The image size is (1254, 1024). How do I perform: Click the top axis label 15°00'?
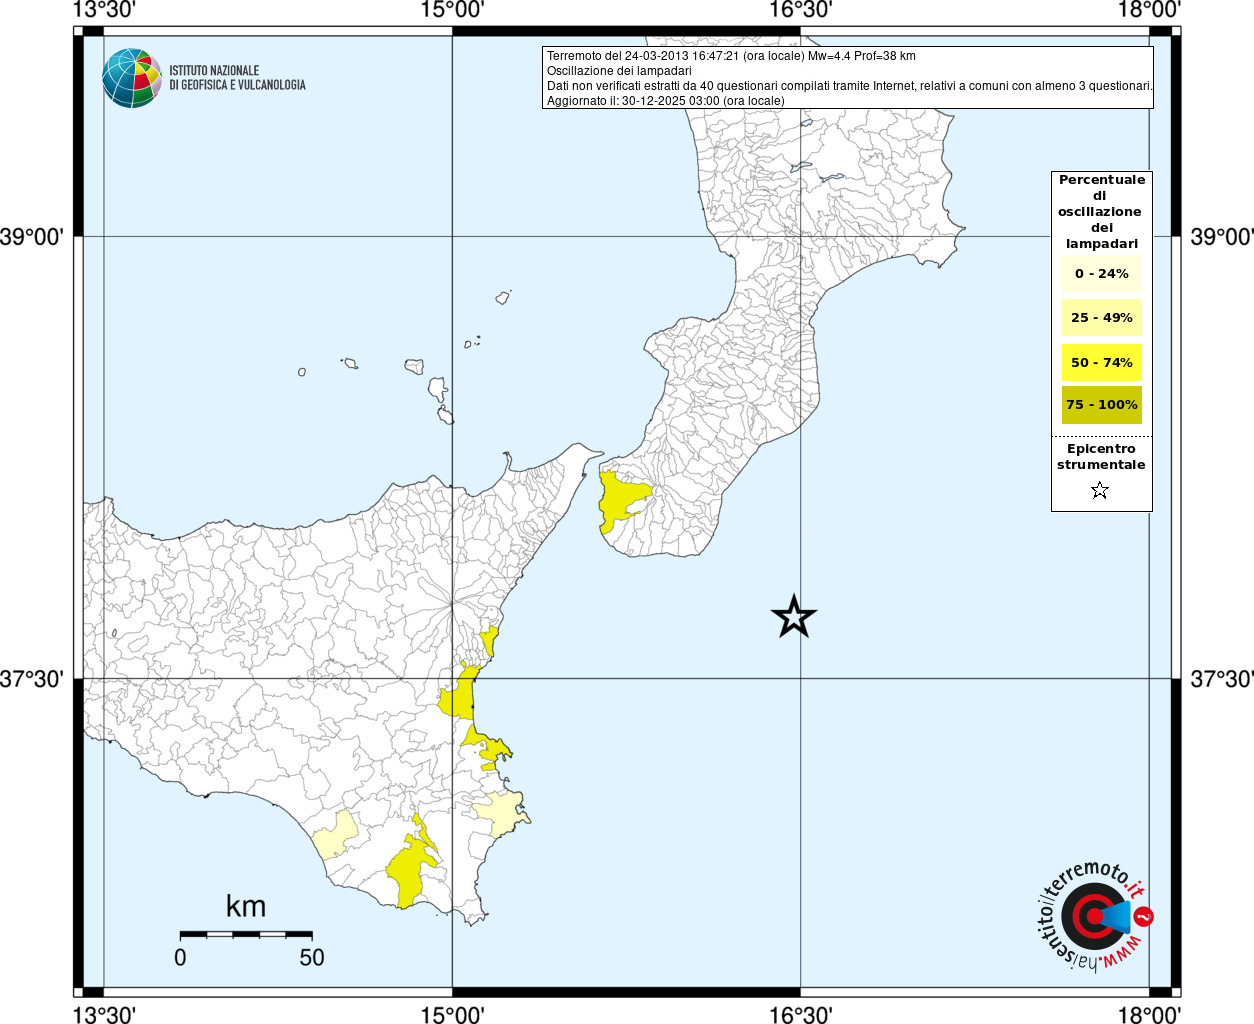click(452, 10)
